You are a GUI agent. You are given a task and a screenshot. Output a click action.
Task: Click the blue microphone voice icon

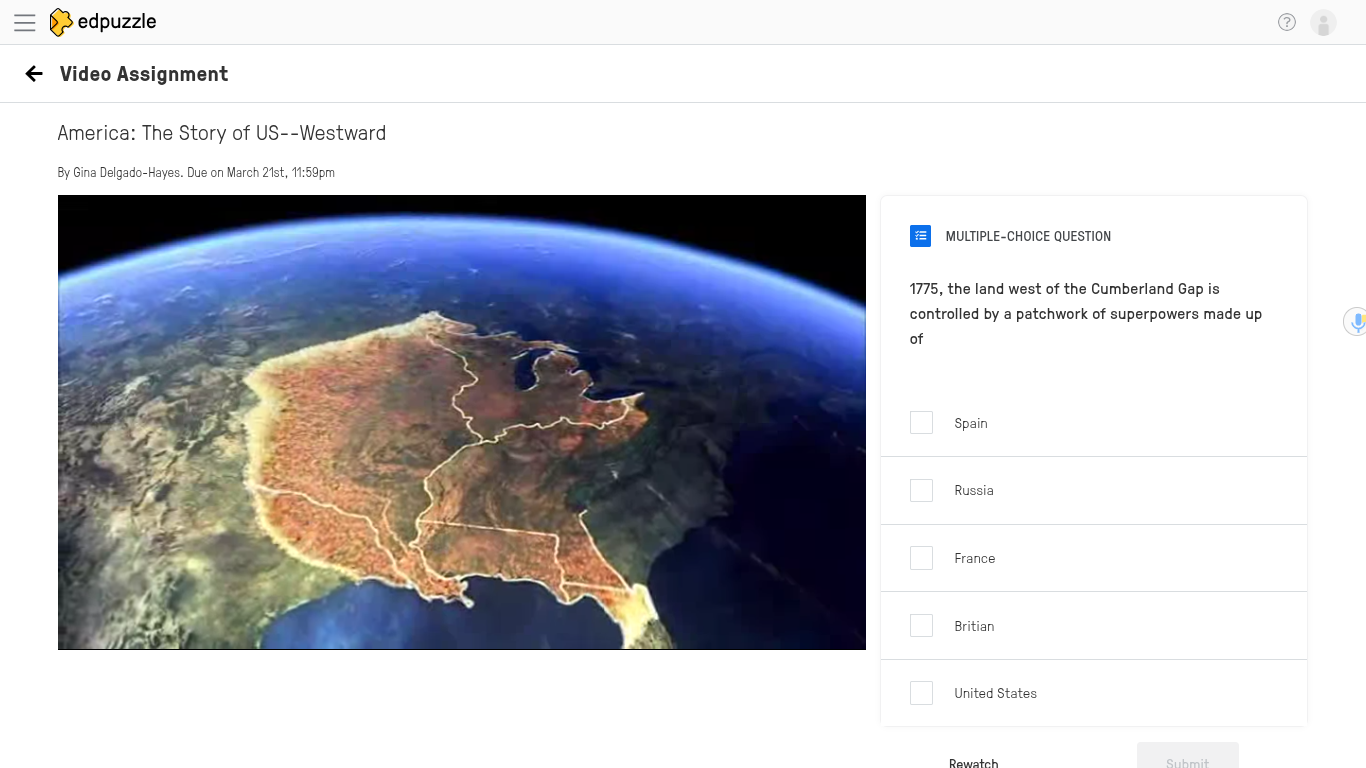1356,322
